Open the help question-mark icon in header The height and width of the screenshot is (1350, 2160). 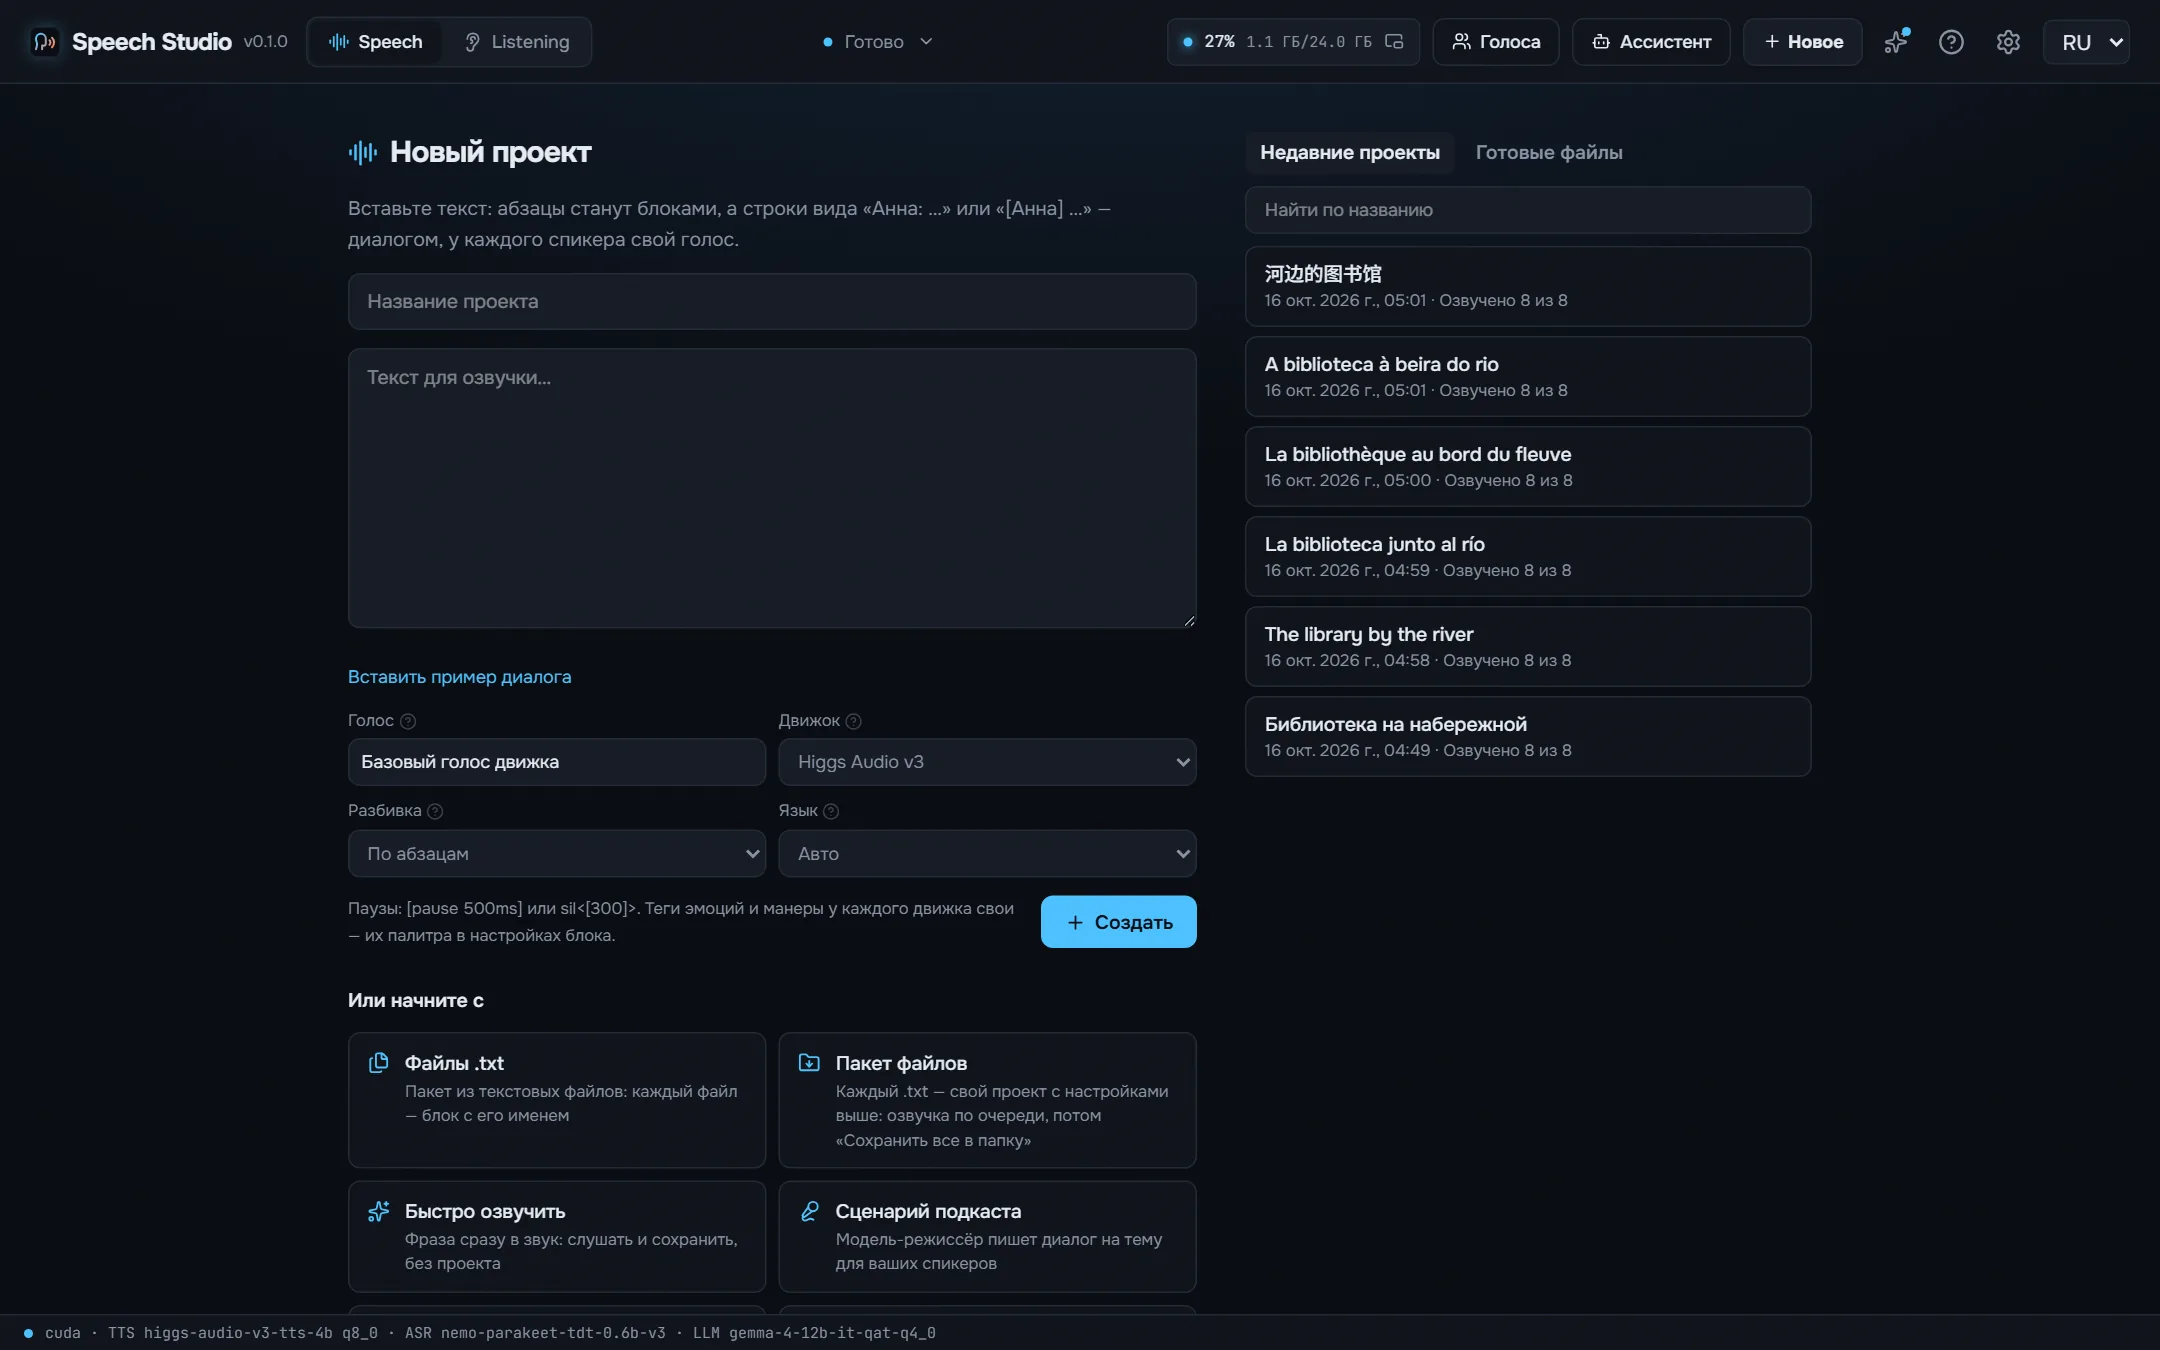point(1951,42)
